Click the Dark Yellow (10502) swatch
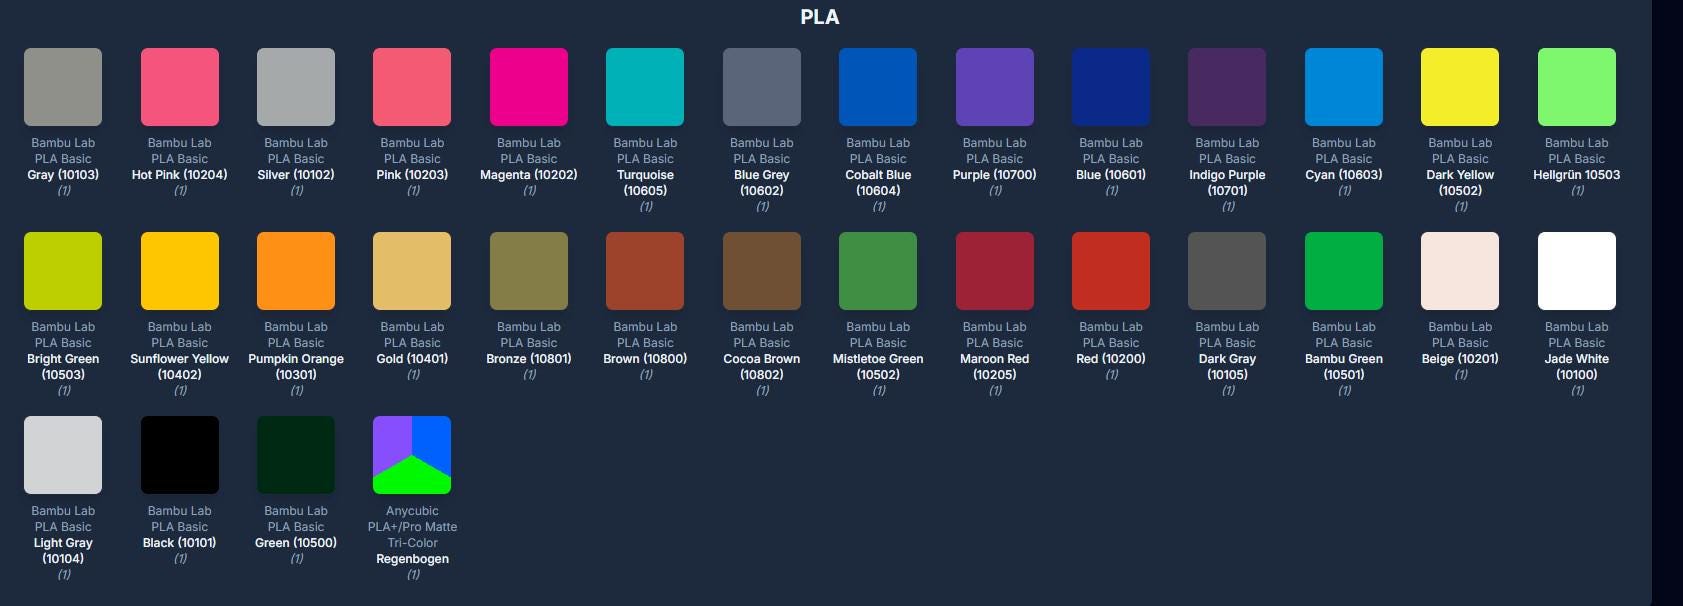This screenshot has width=1683, height=606. coord(1460,87)
